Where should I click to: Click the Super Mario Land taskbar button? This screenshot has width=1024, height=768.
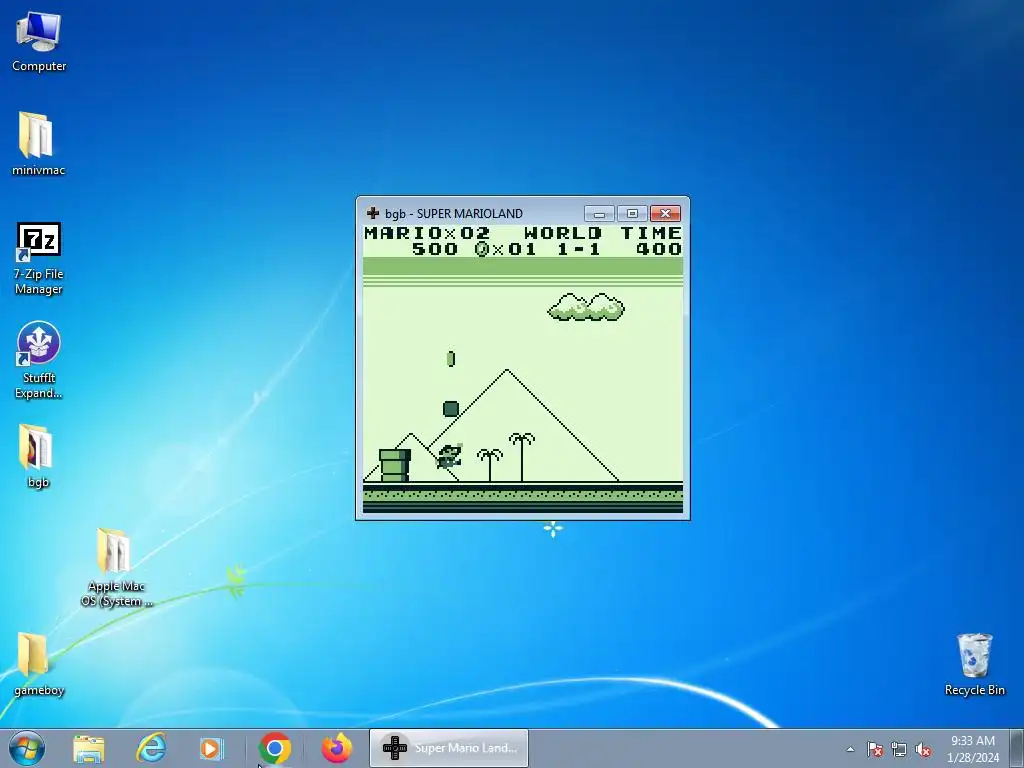tap(449, 748)
